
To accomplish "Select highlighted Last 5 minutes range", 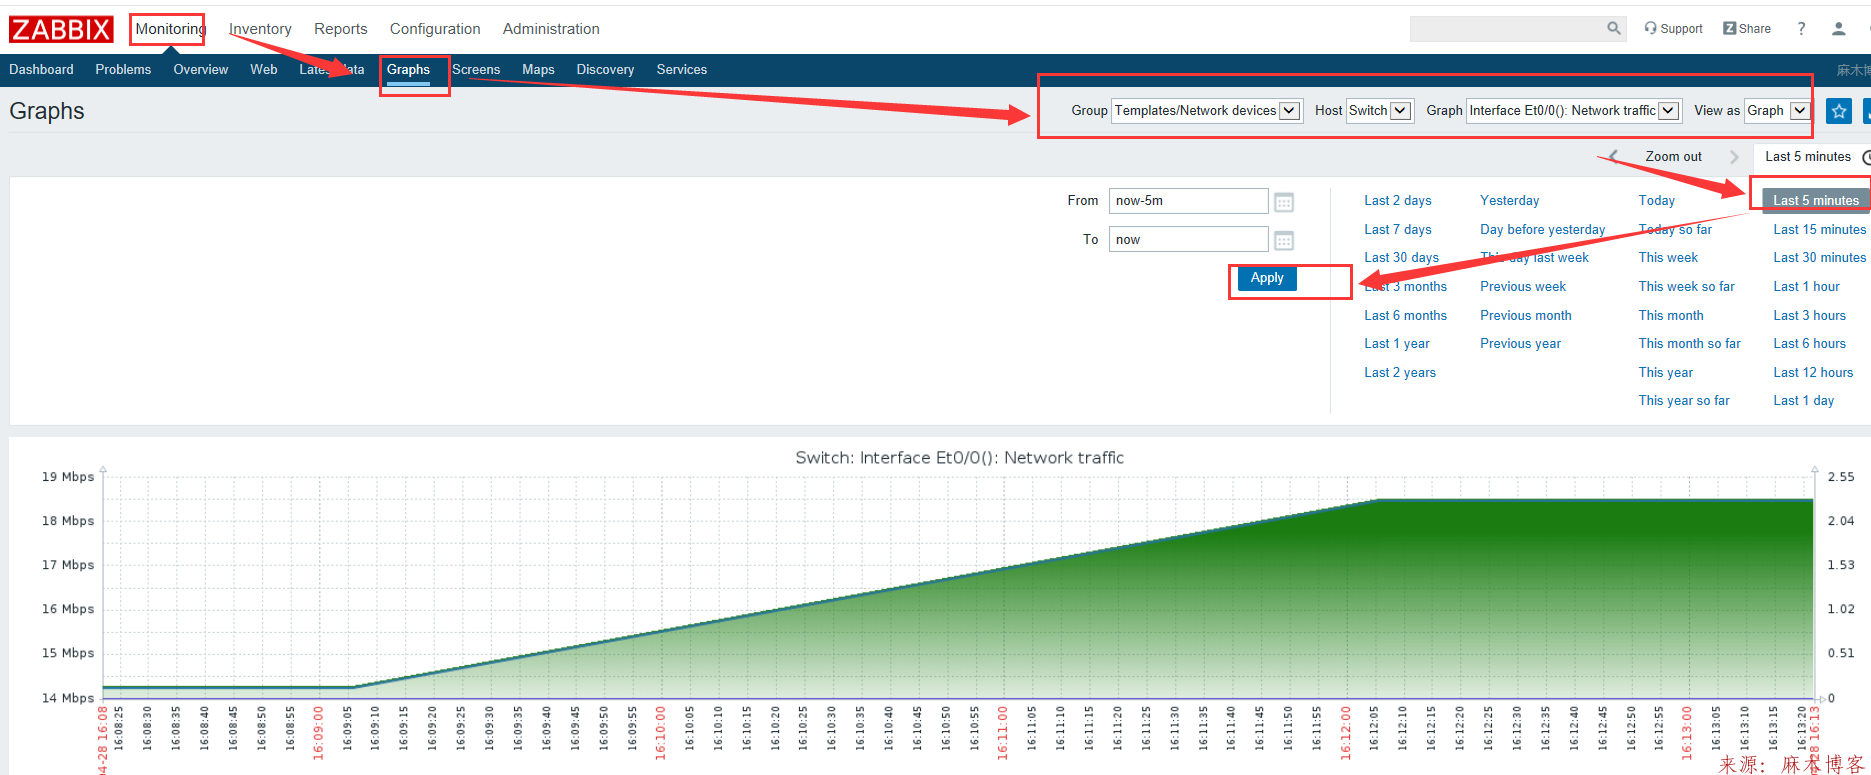I will (x=1815, y=201).
